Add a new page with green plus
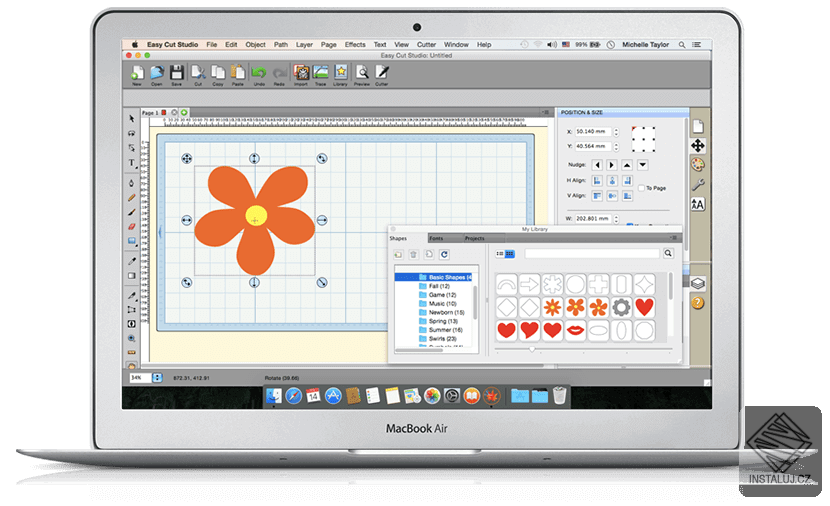The width and height of the screenshot is (830, 506). pos(184,112)
